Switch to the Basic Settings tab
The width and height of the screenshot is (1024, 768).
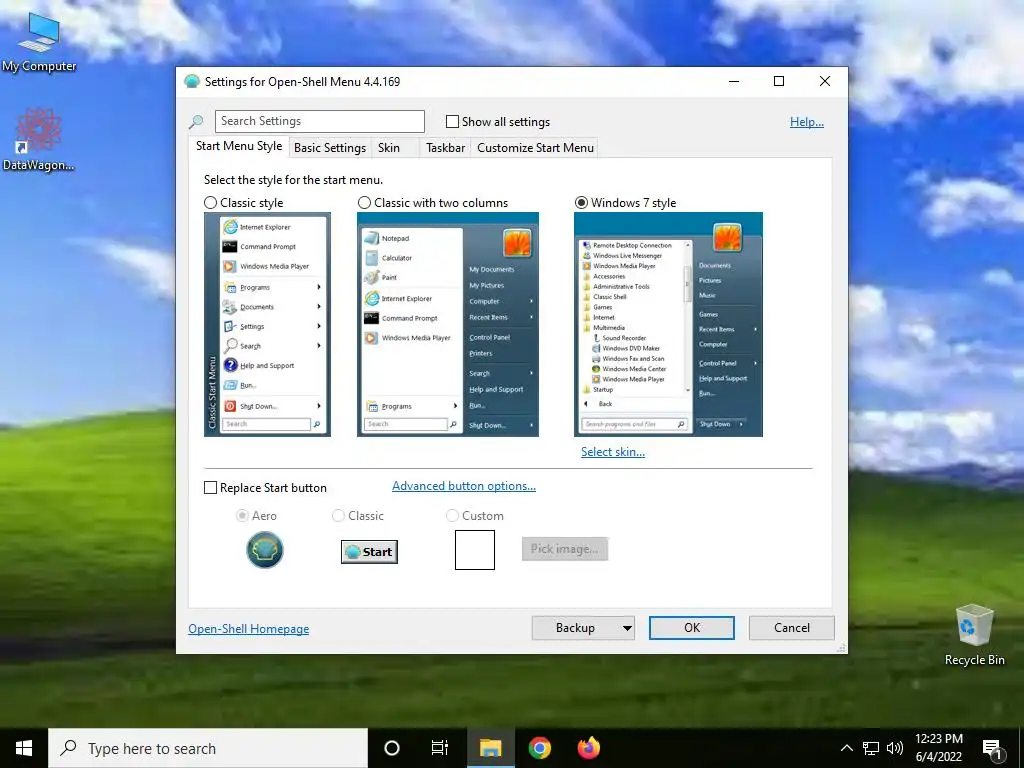(x=330, y=148)
